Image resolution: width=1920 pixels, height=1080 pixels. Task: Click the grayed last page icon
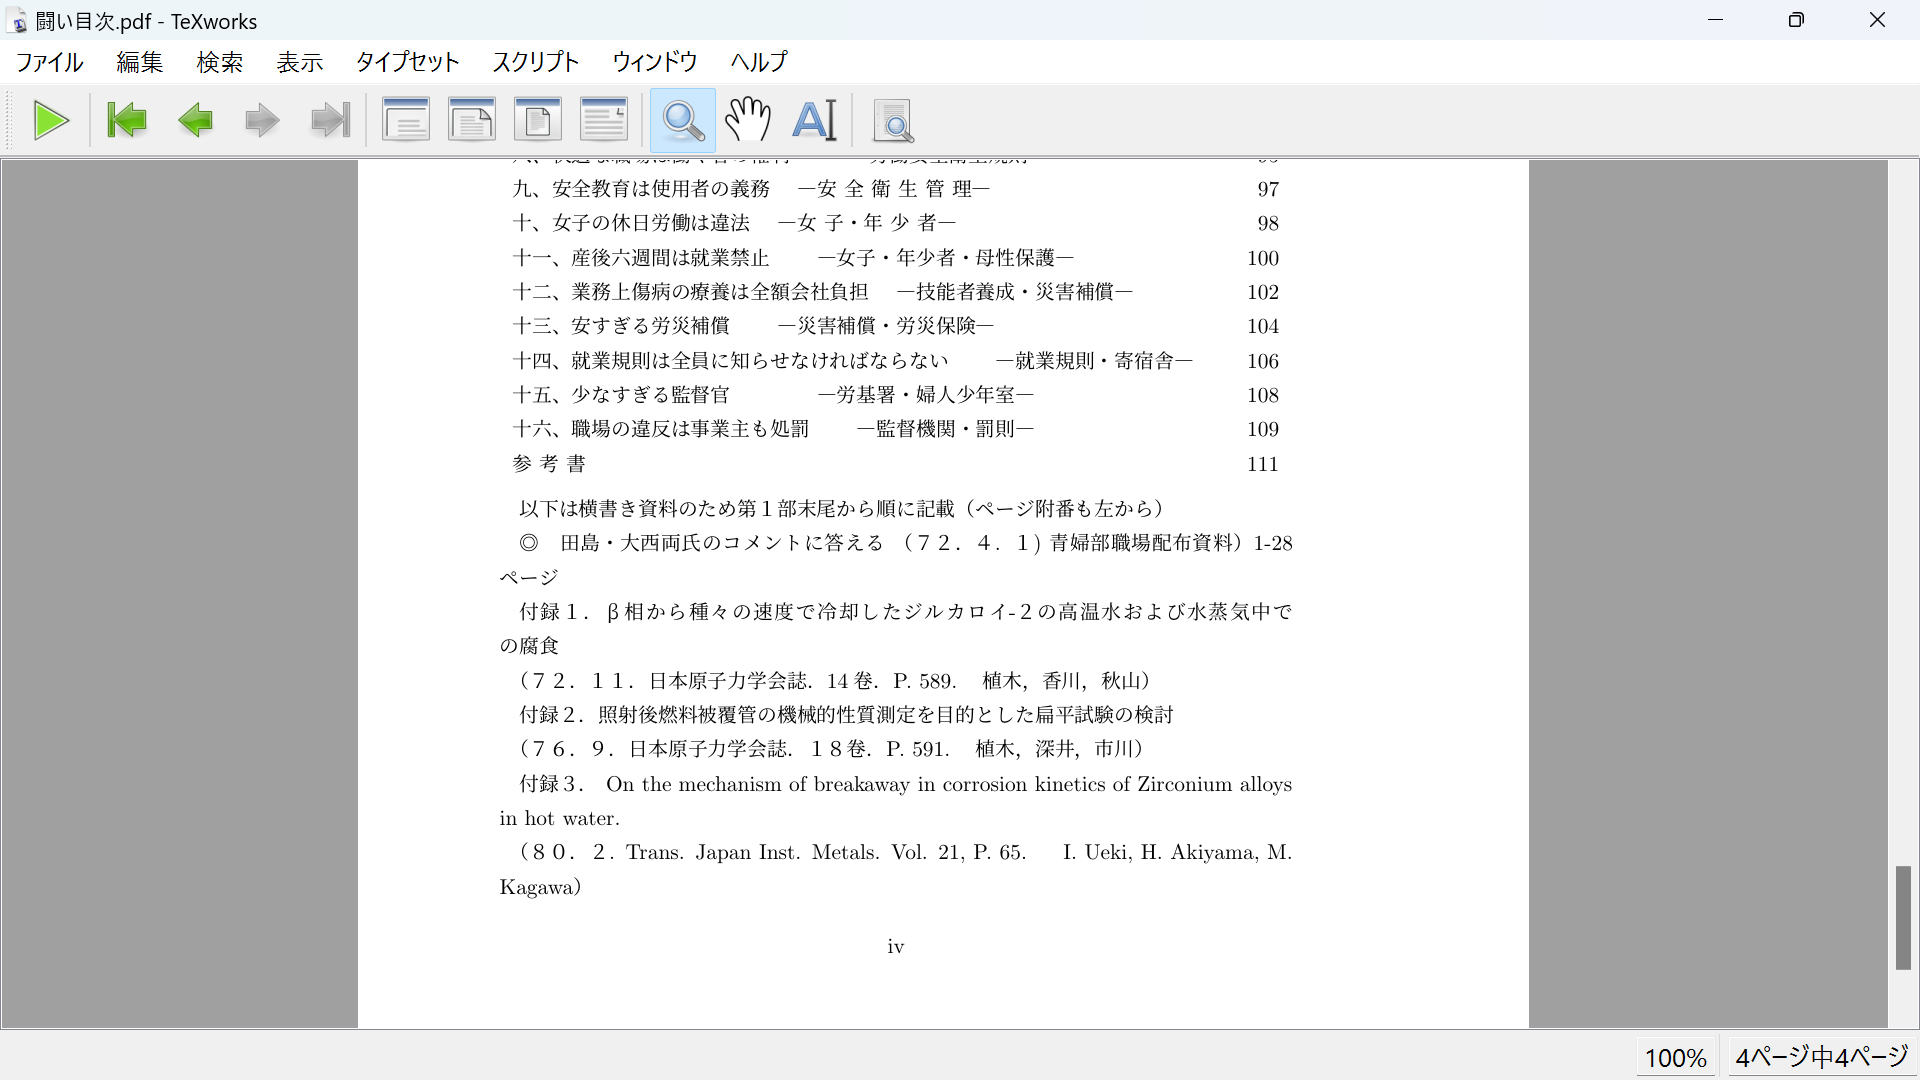[x=330, y=121]
